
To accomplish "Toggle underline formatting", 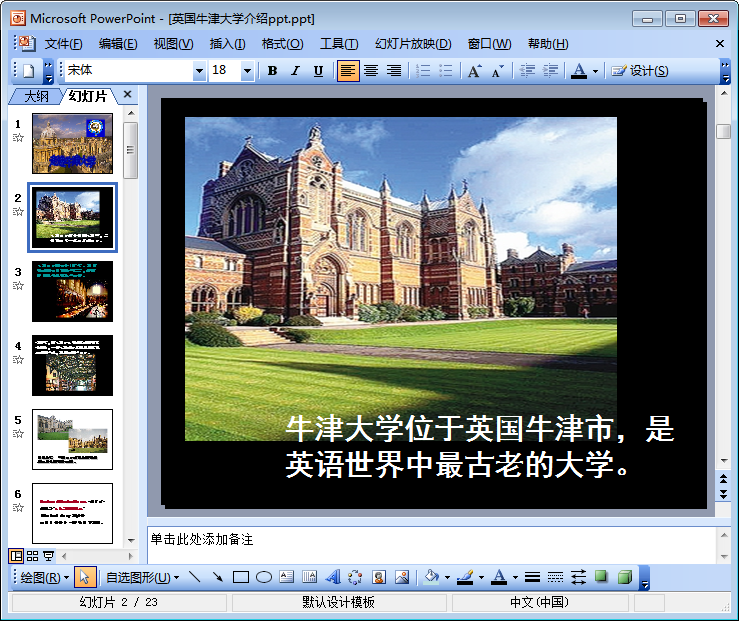I will click(318, 71).
